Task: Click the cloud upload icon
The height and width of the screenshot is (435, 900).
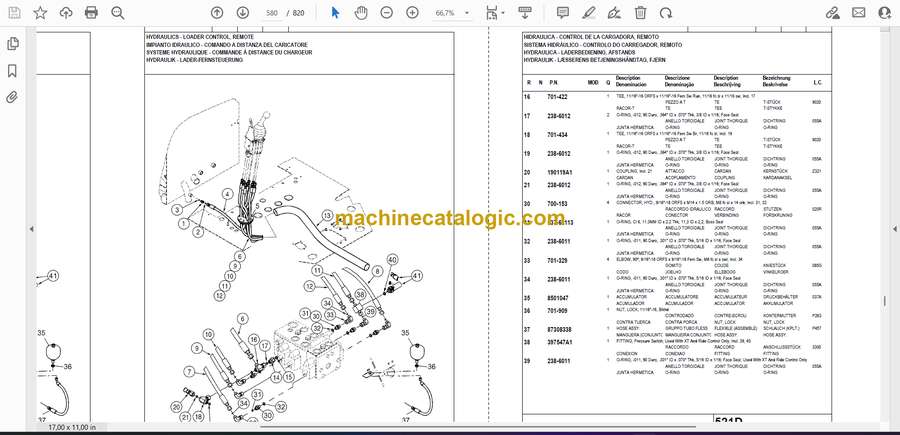Action: point(66,12)
